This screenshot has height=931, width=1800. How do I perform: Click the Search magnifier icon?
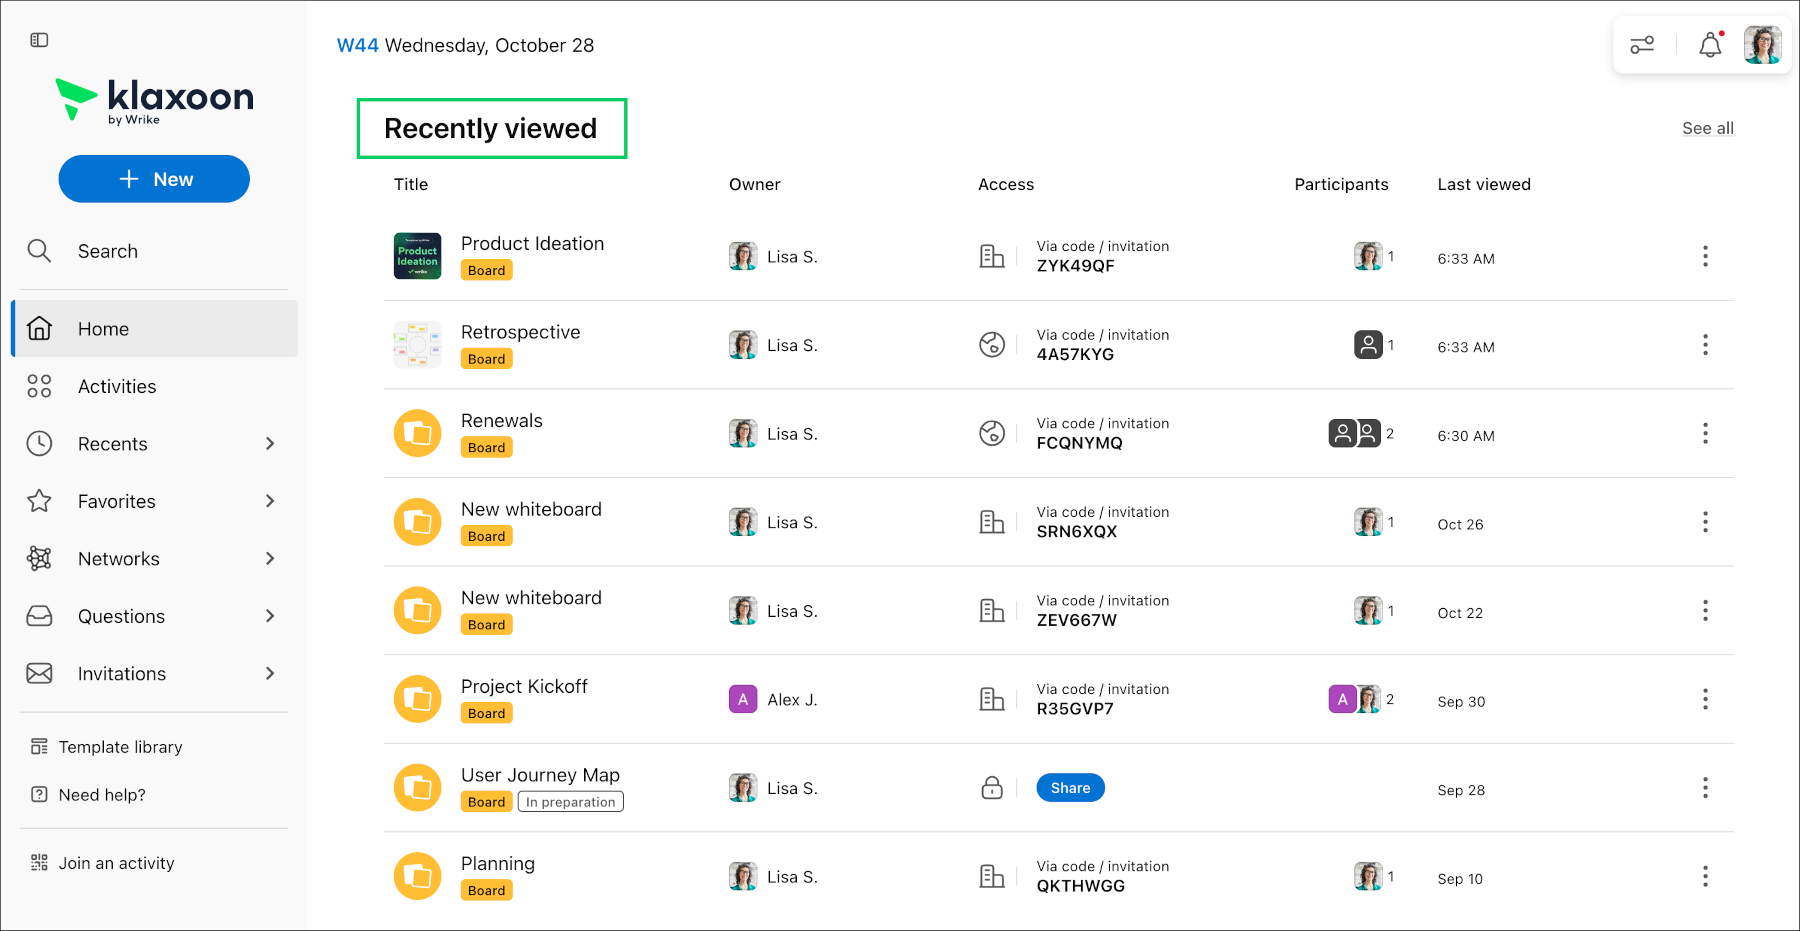pos(39,250)
